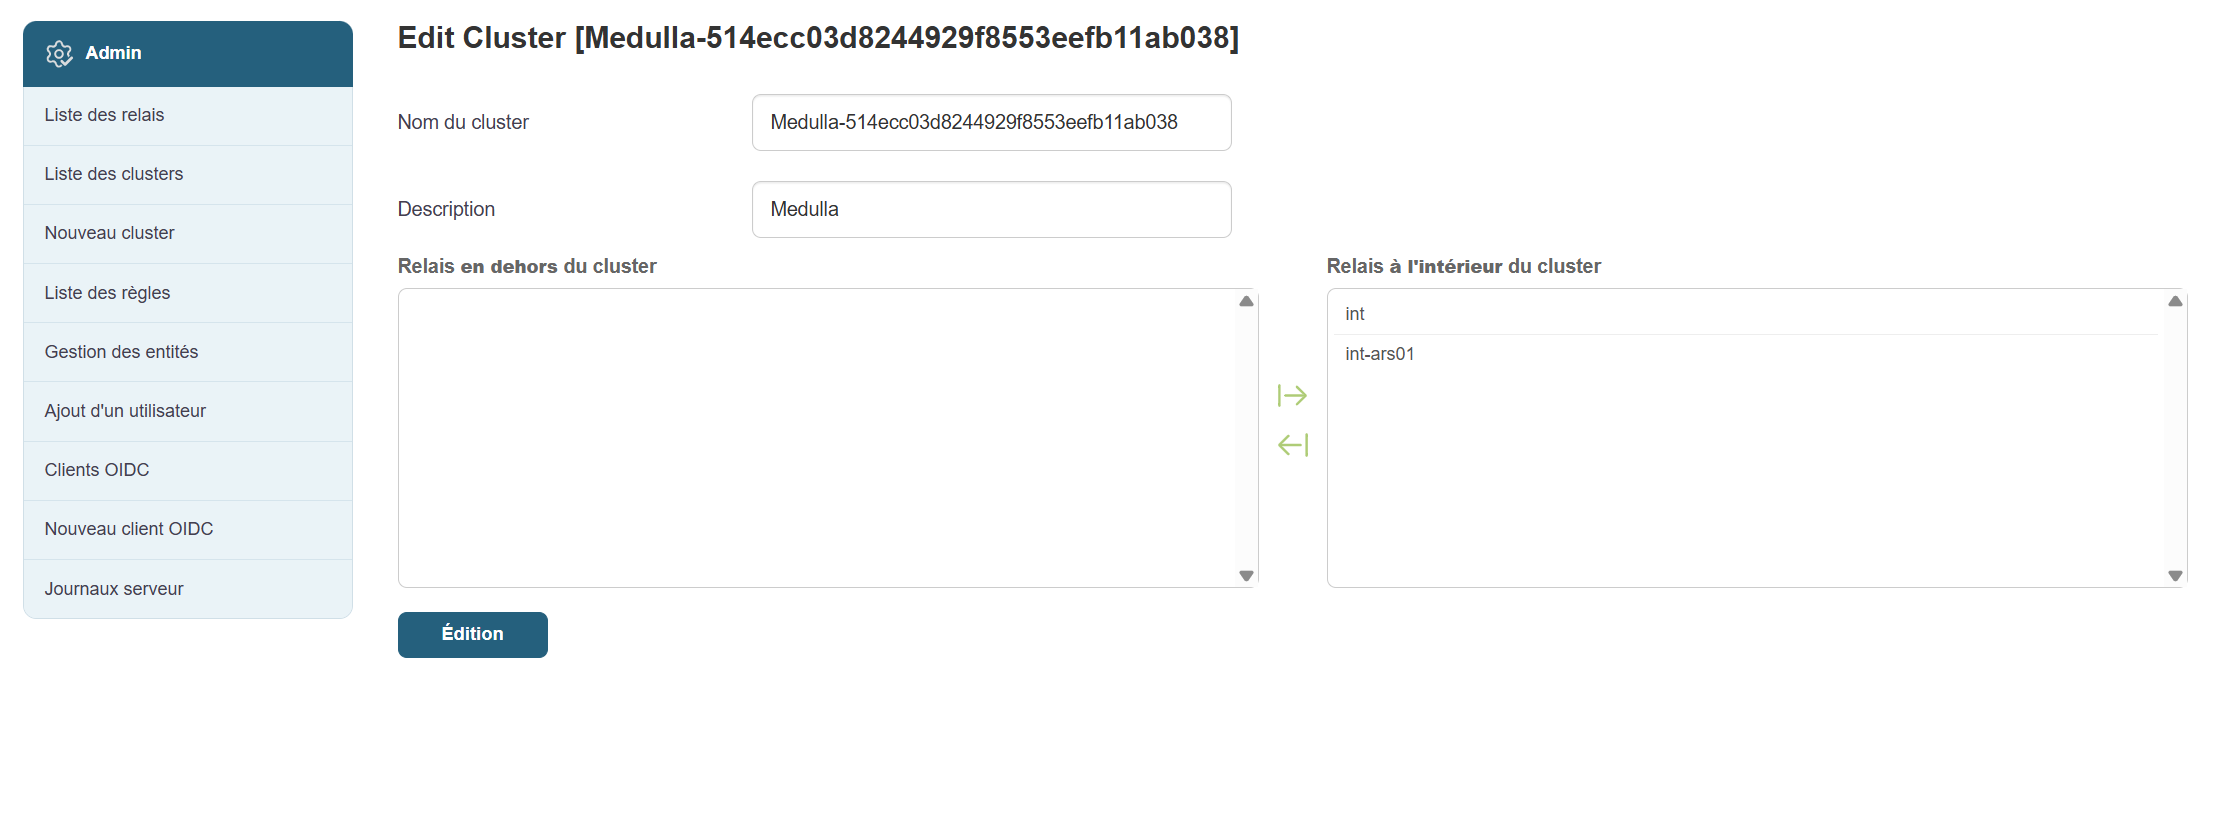Navigate to Gestion des entités
This screenshot has height=825, width=2230.
(x=121, y=352)
